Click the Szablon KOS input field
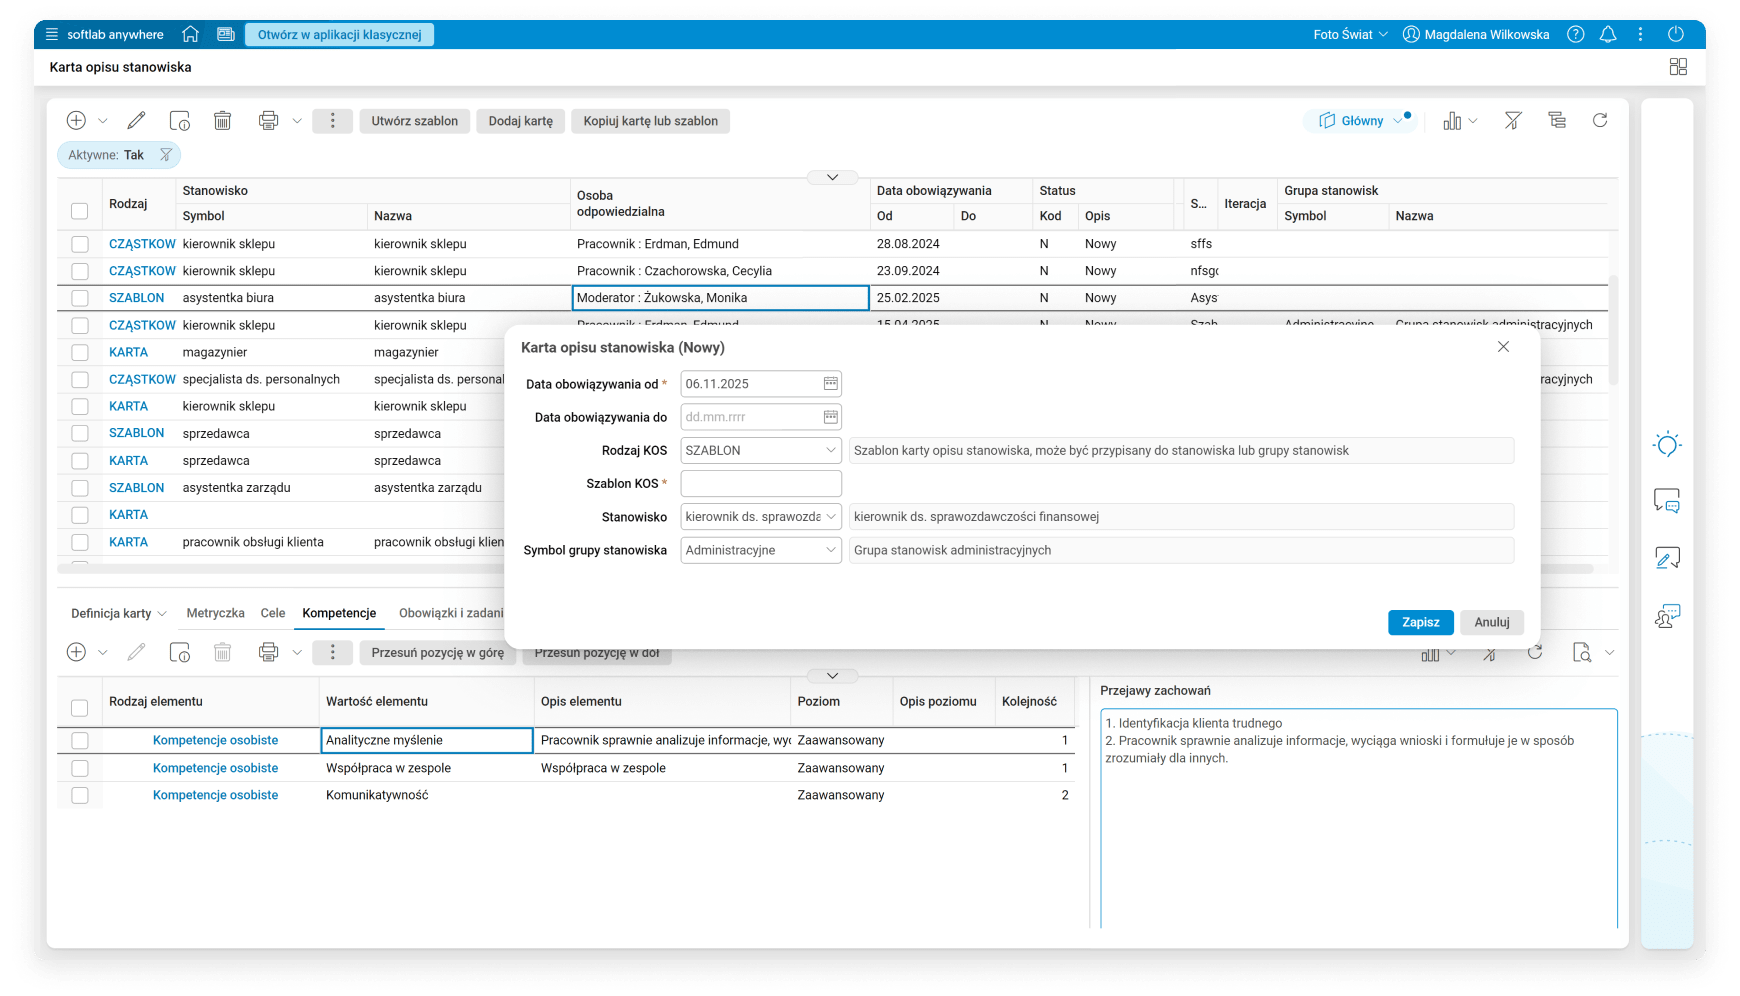This screenshot has height=996, width=1740. pos(761,484)
